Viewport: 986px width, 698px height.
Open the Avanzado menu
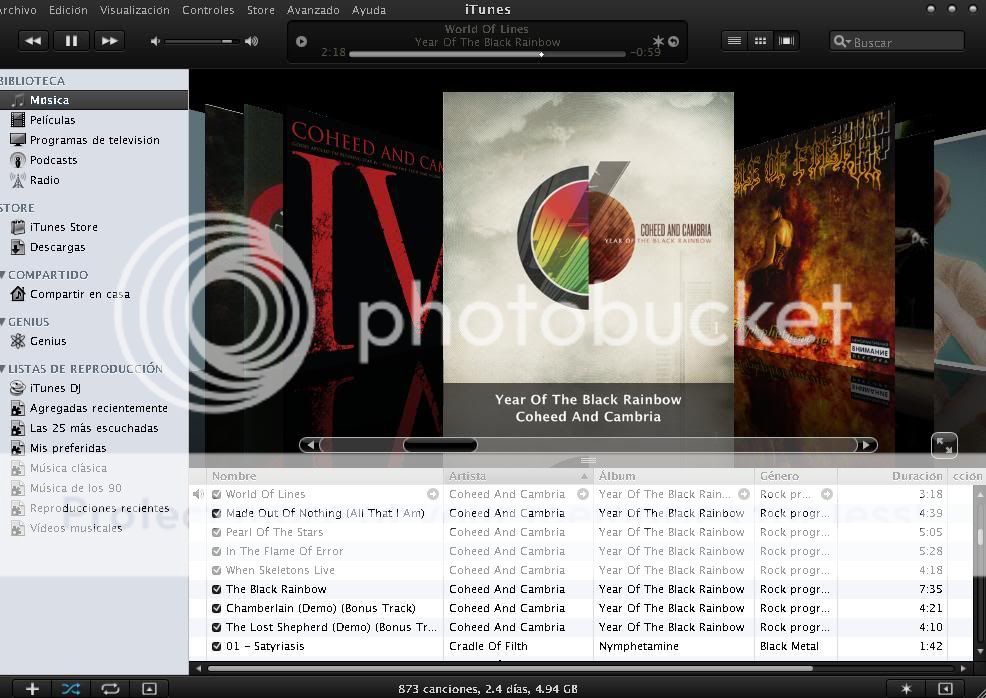(x=313, y=10)
